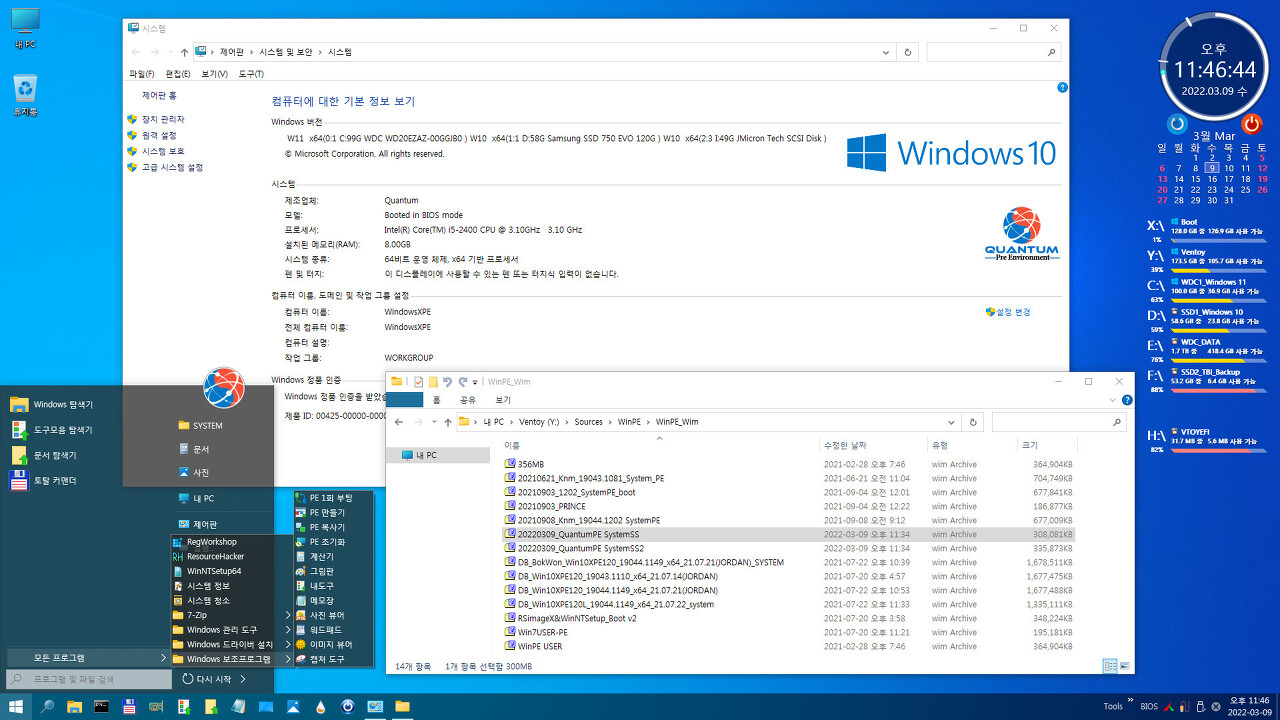
Task: Open 장치 관리자 link in the System sidebar
Action: point(162,119)
